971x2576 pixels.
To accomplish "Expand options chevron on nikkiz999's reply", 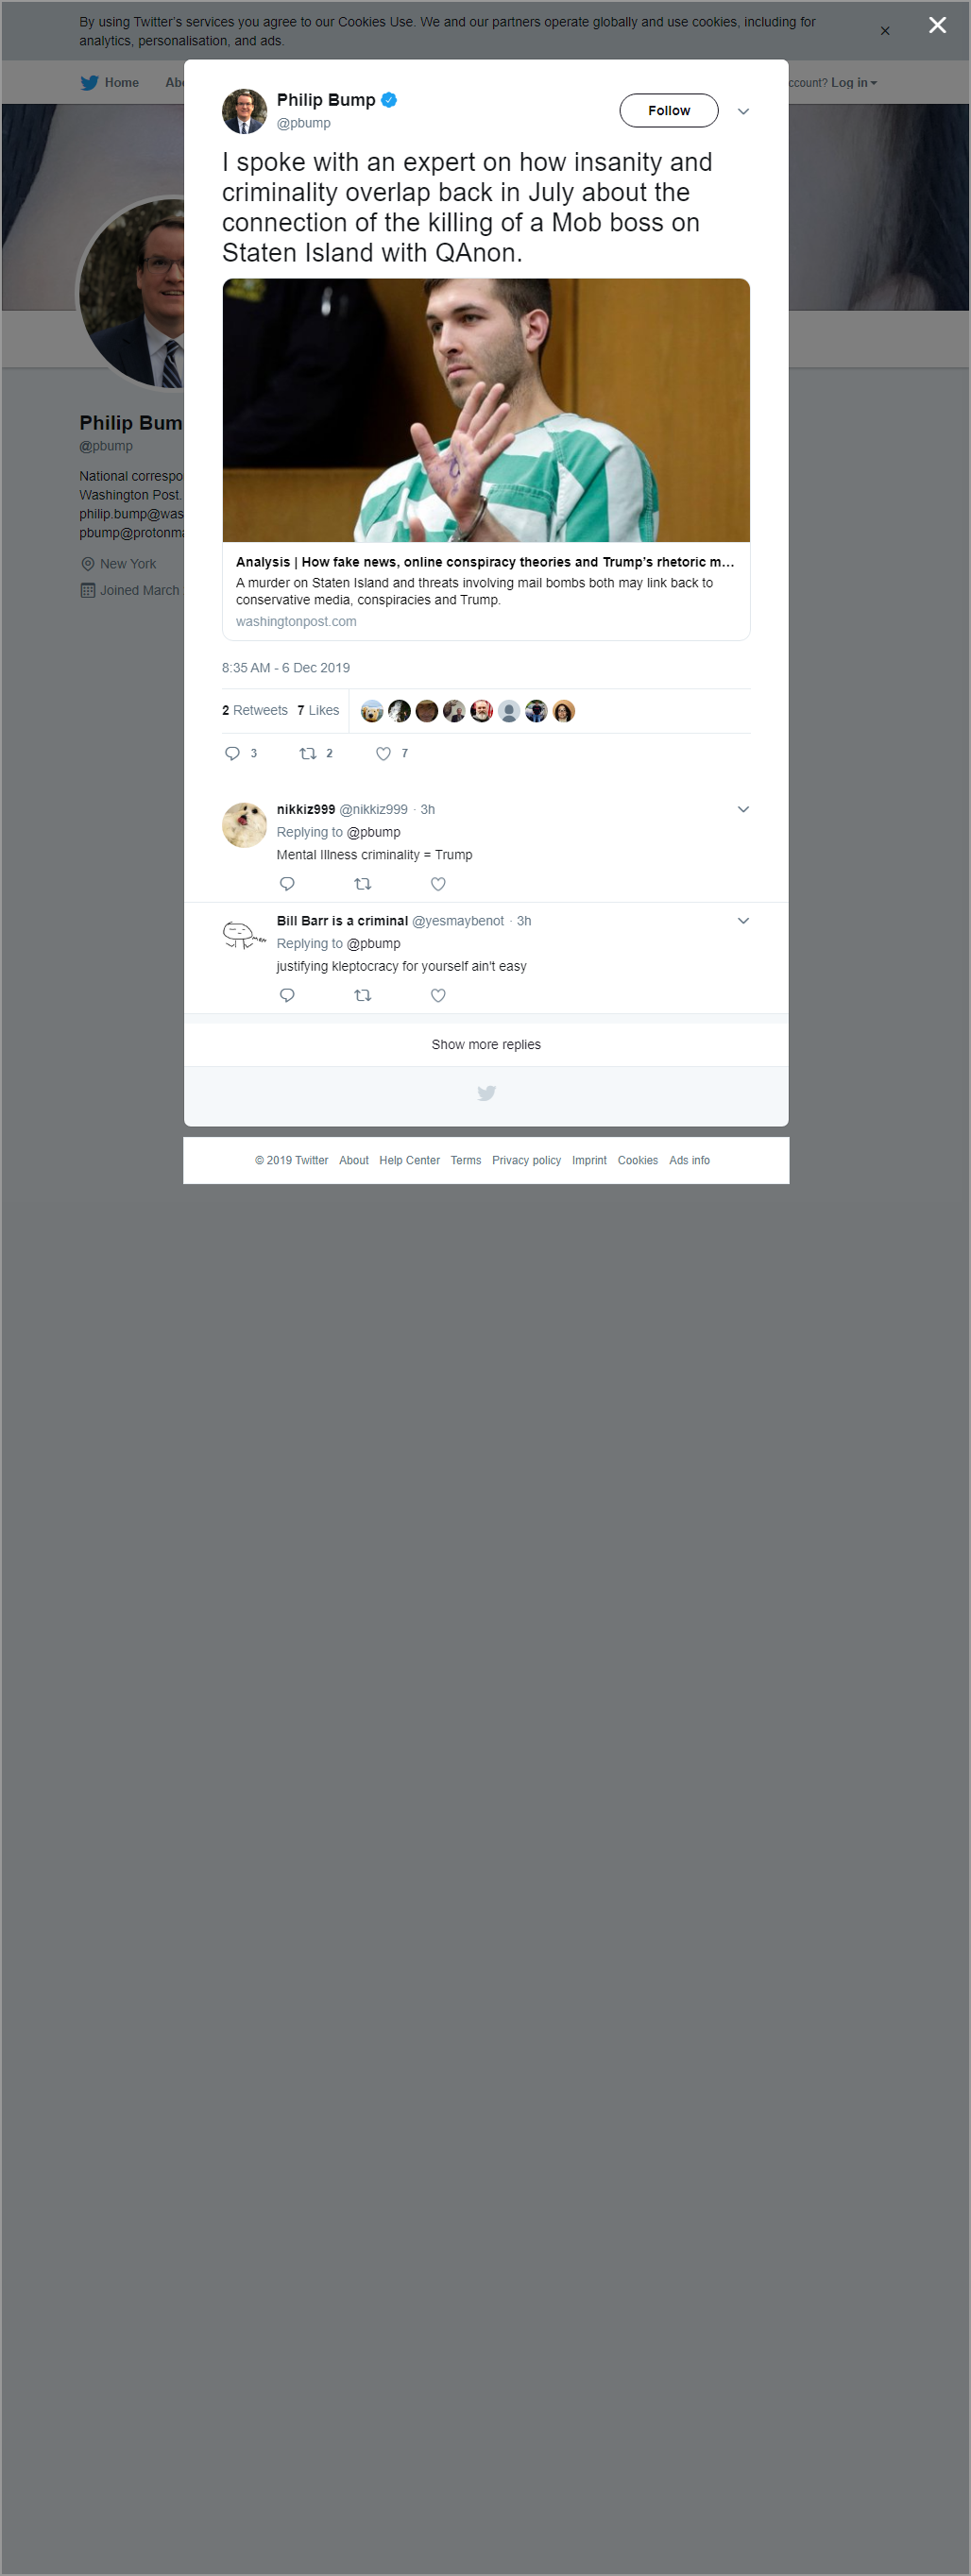I will [x=743, y=809].
